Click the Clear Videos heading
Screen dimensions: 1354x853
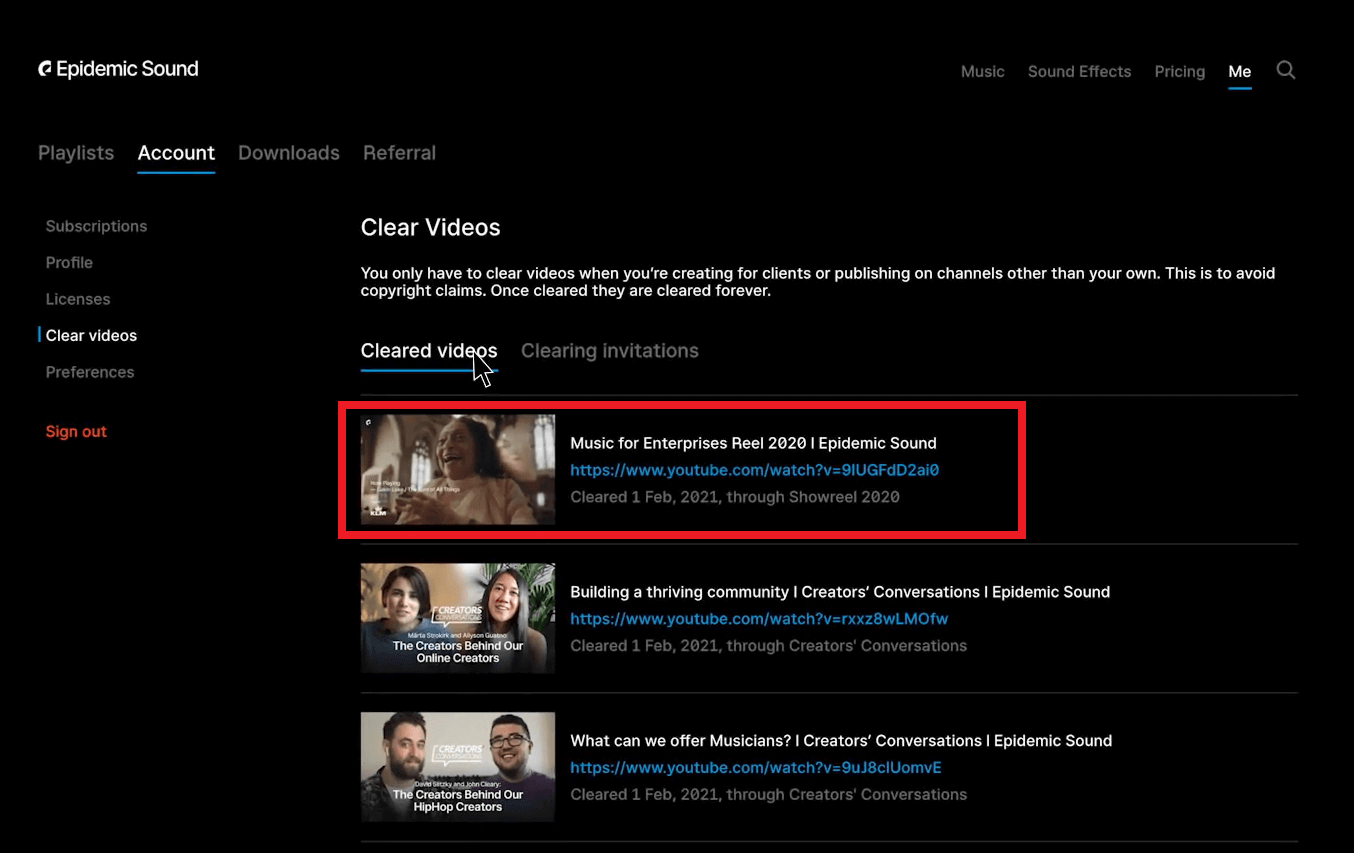tap(430, 228)
